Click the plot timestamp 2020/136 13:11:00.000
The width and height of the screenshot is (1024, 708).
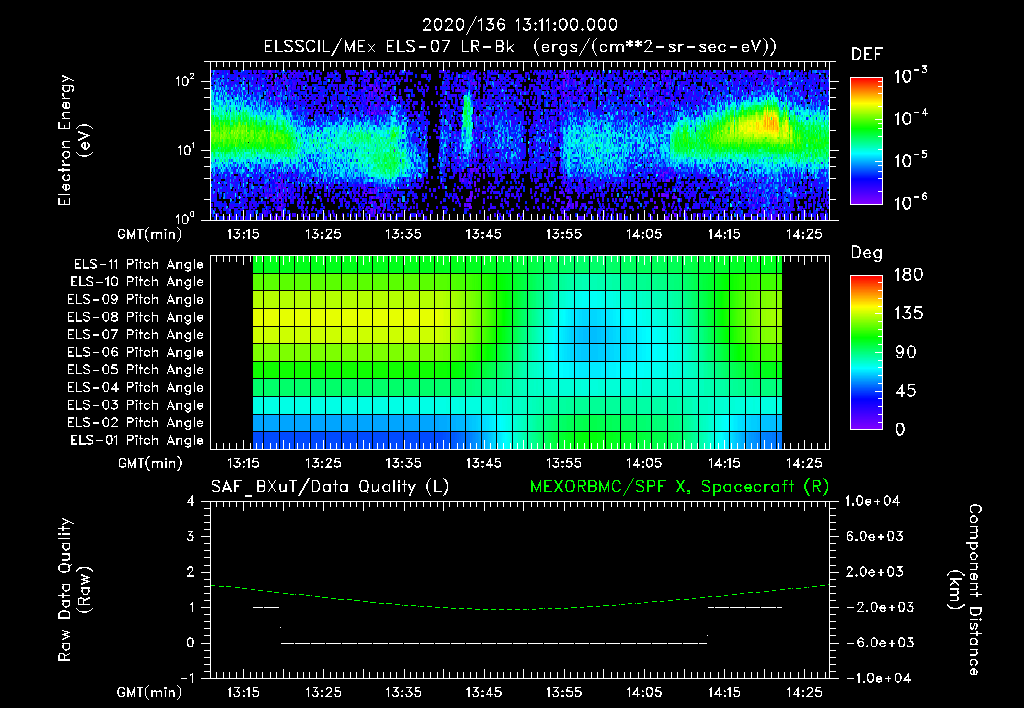(x=520, y=25)
